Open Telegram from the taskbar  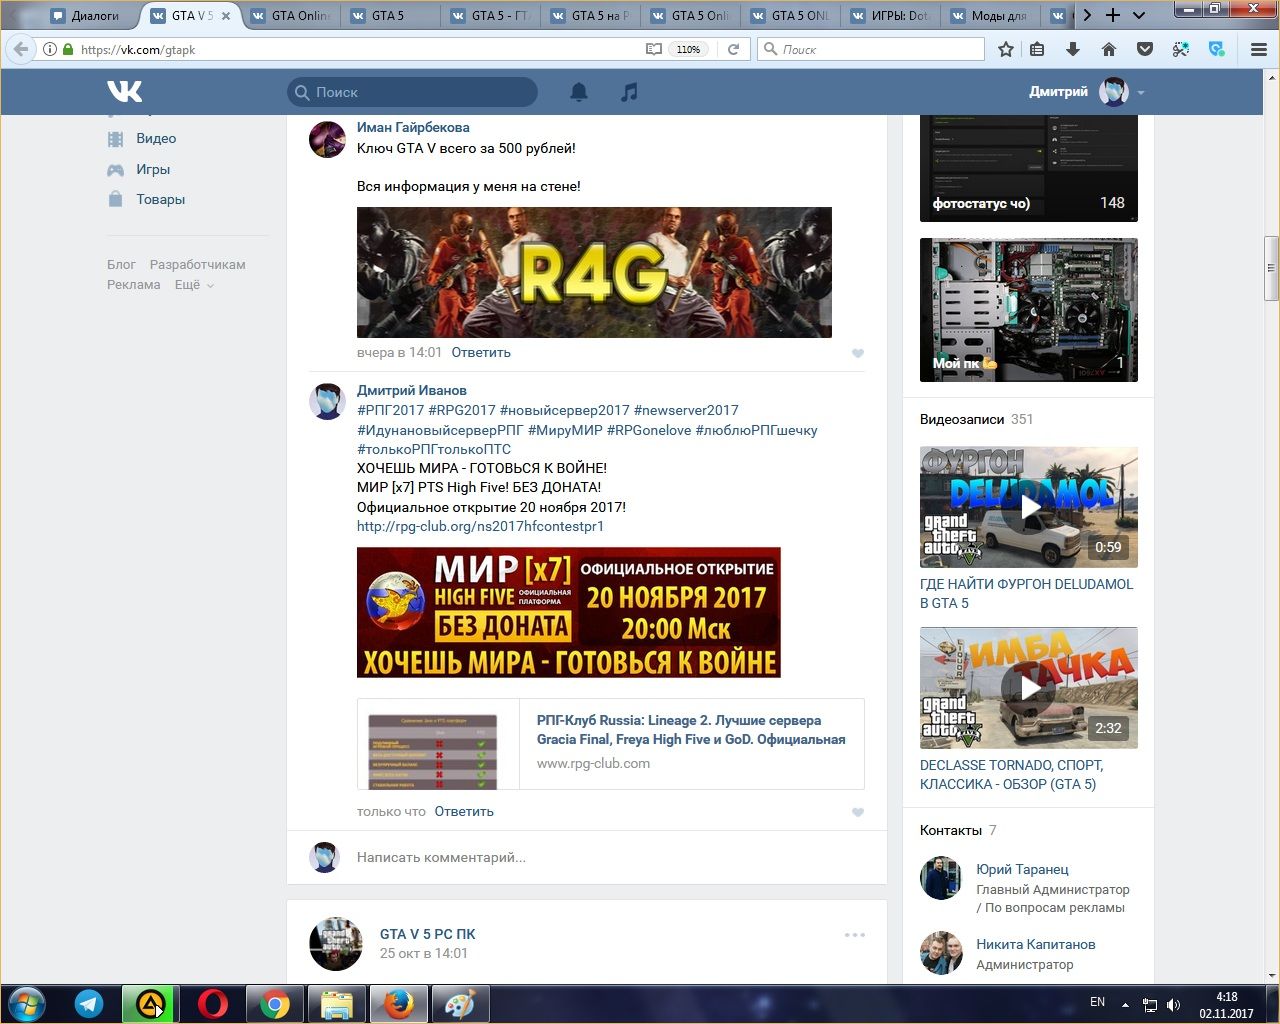click(89, 1004)
